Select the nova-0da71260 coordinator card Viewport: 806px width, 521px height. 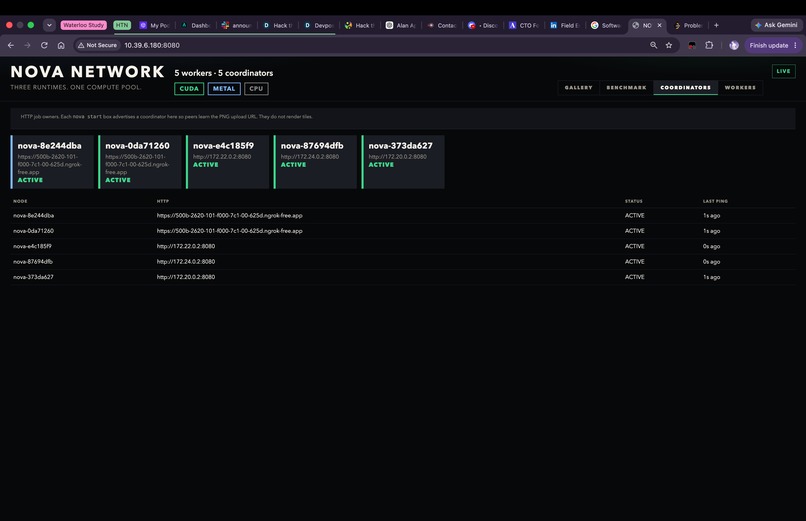tap(140, 162)
